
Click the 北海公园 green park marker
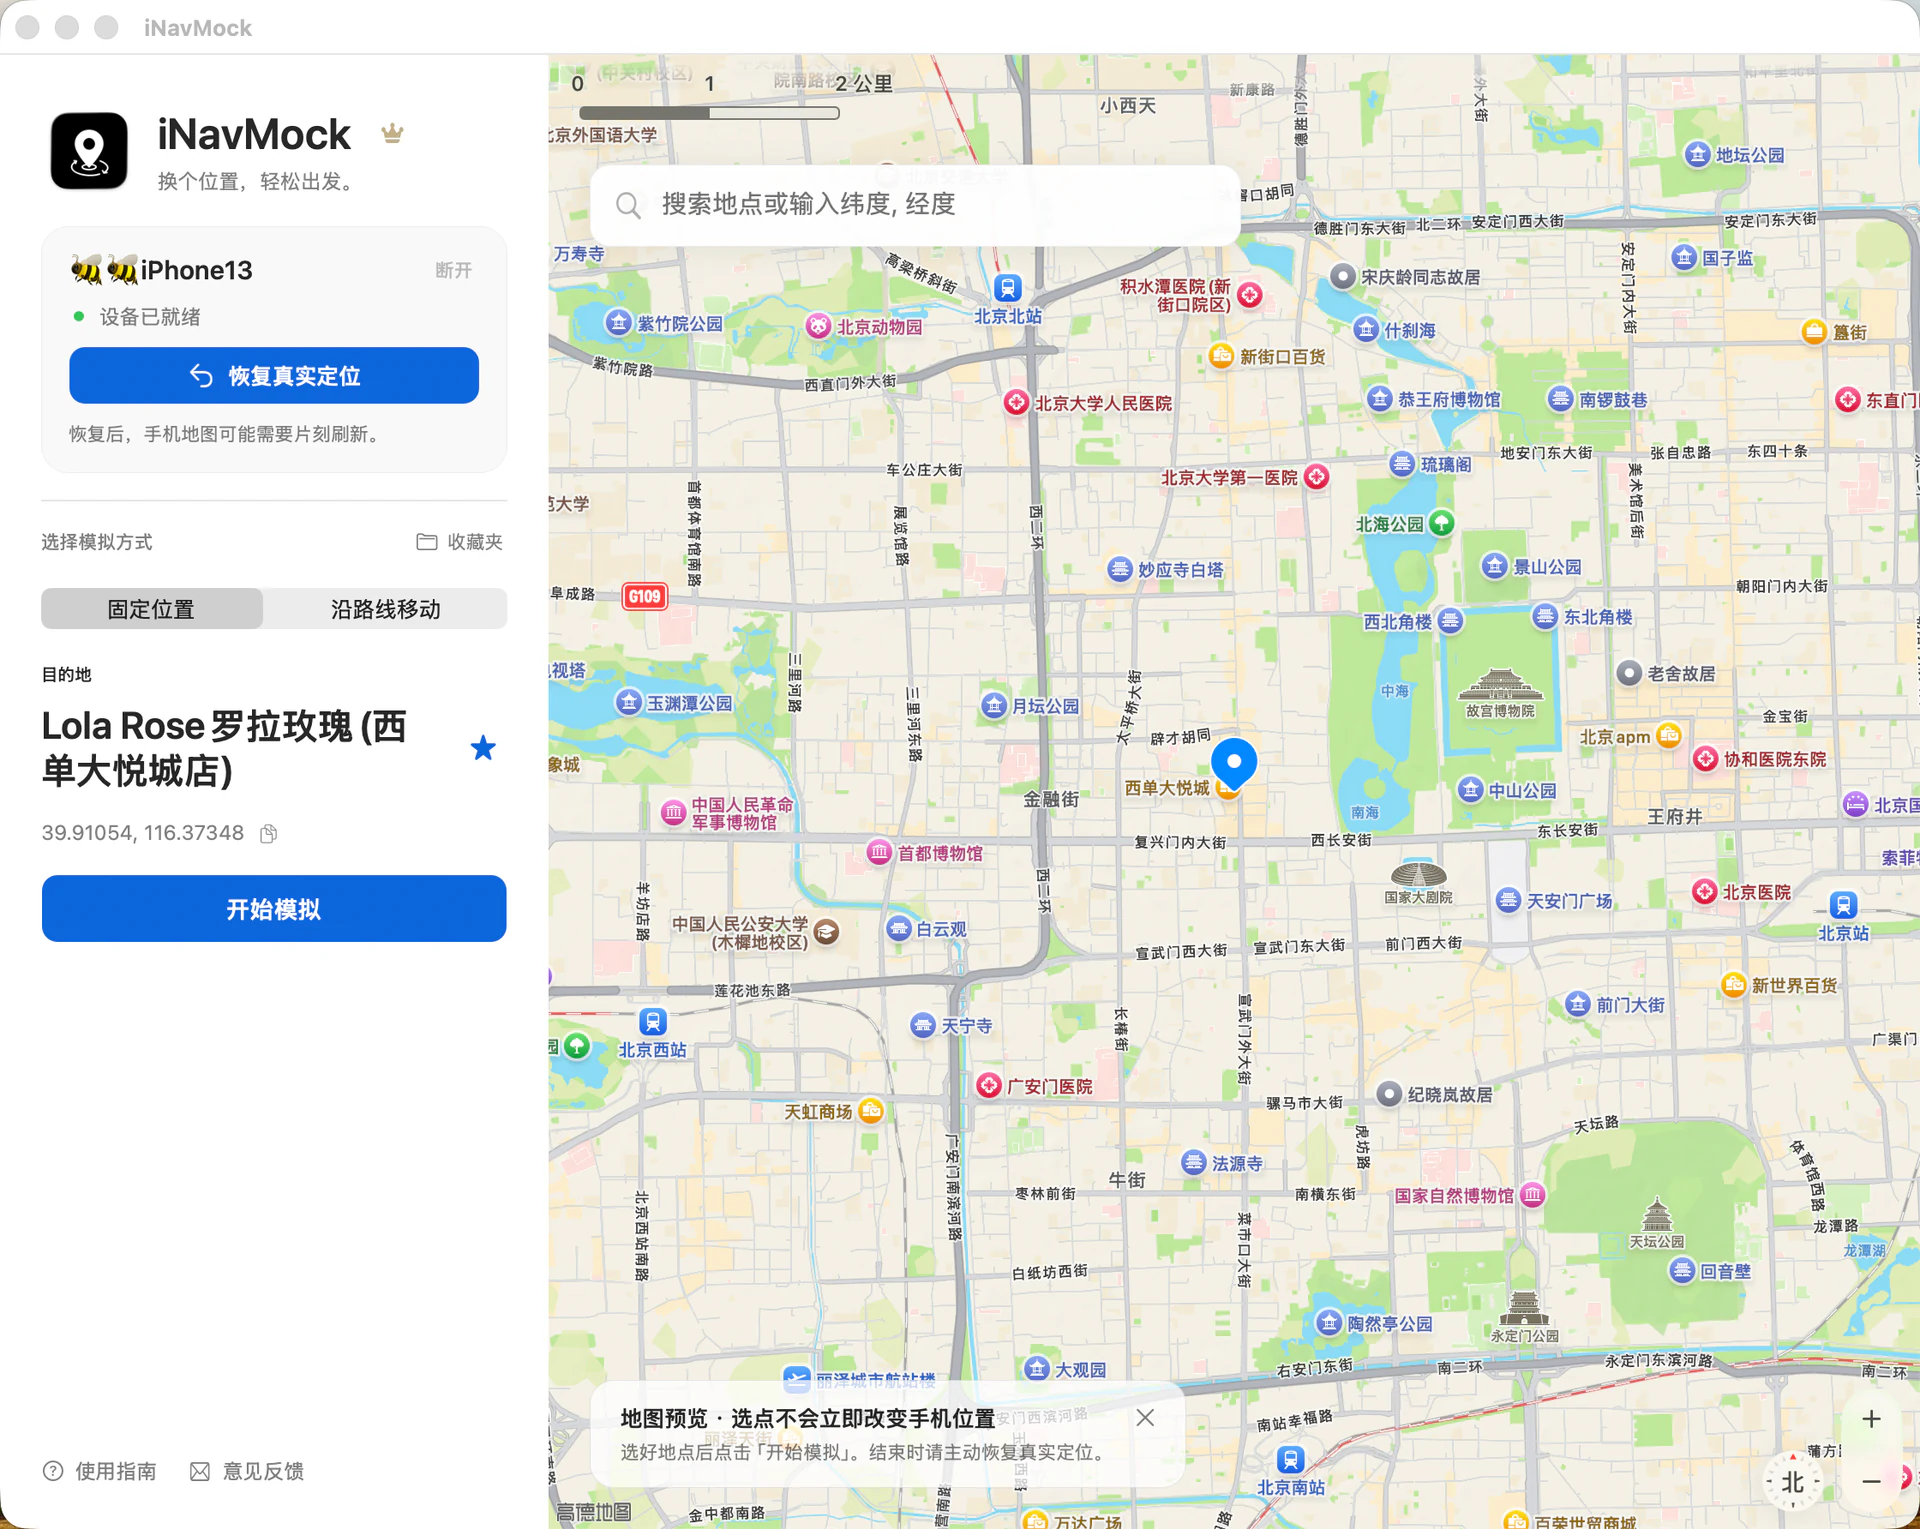click(1441, 523)
